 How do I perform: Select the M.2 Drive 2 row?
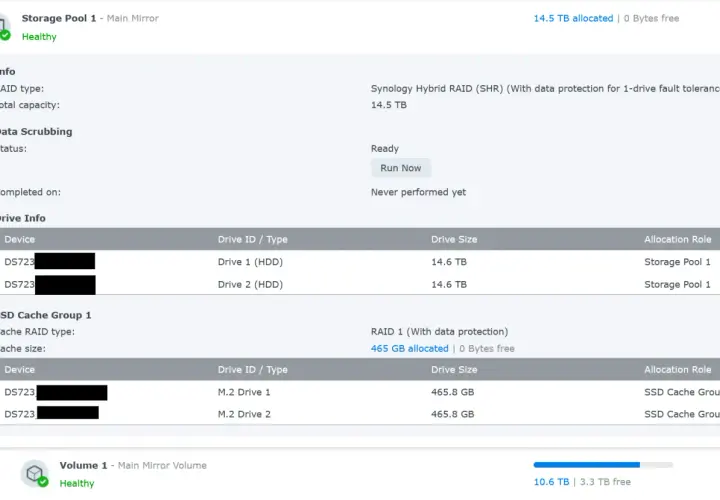click(360, 414)
